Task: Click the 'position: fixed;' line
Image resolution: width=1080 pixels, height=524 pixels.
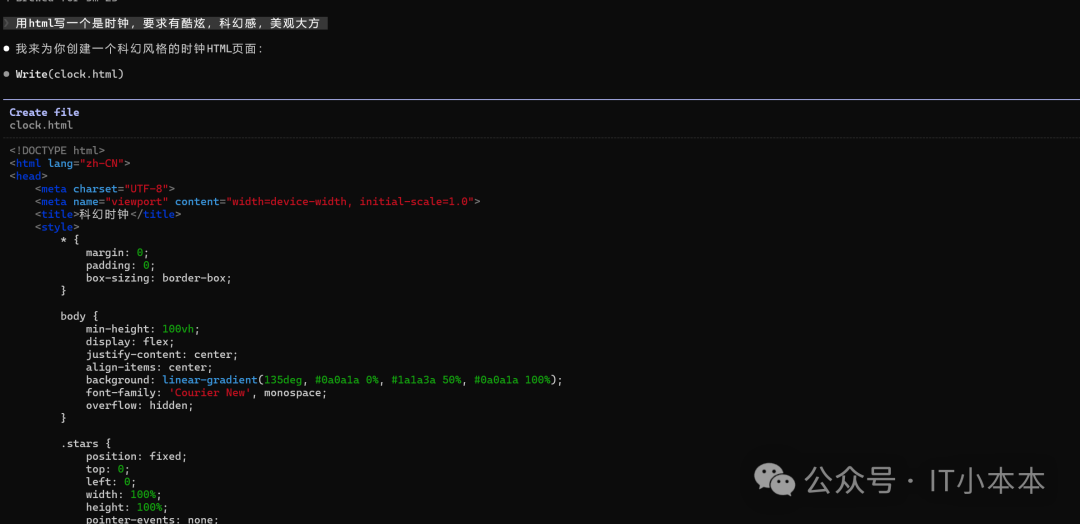Action: pos(136,457)
